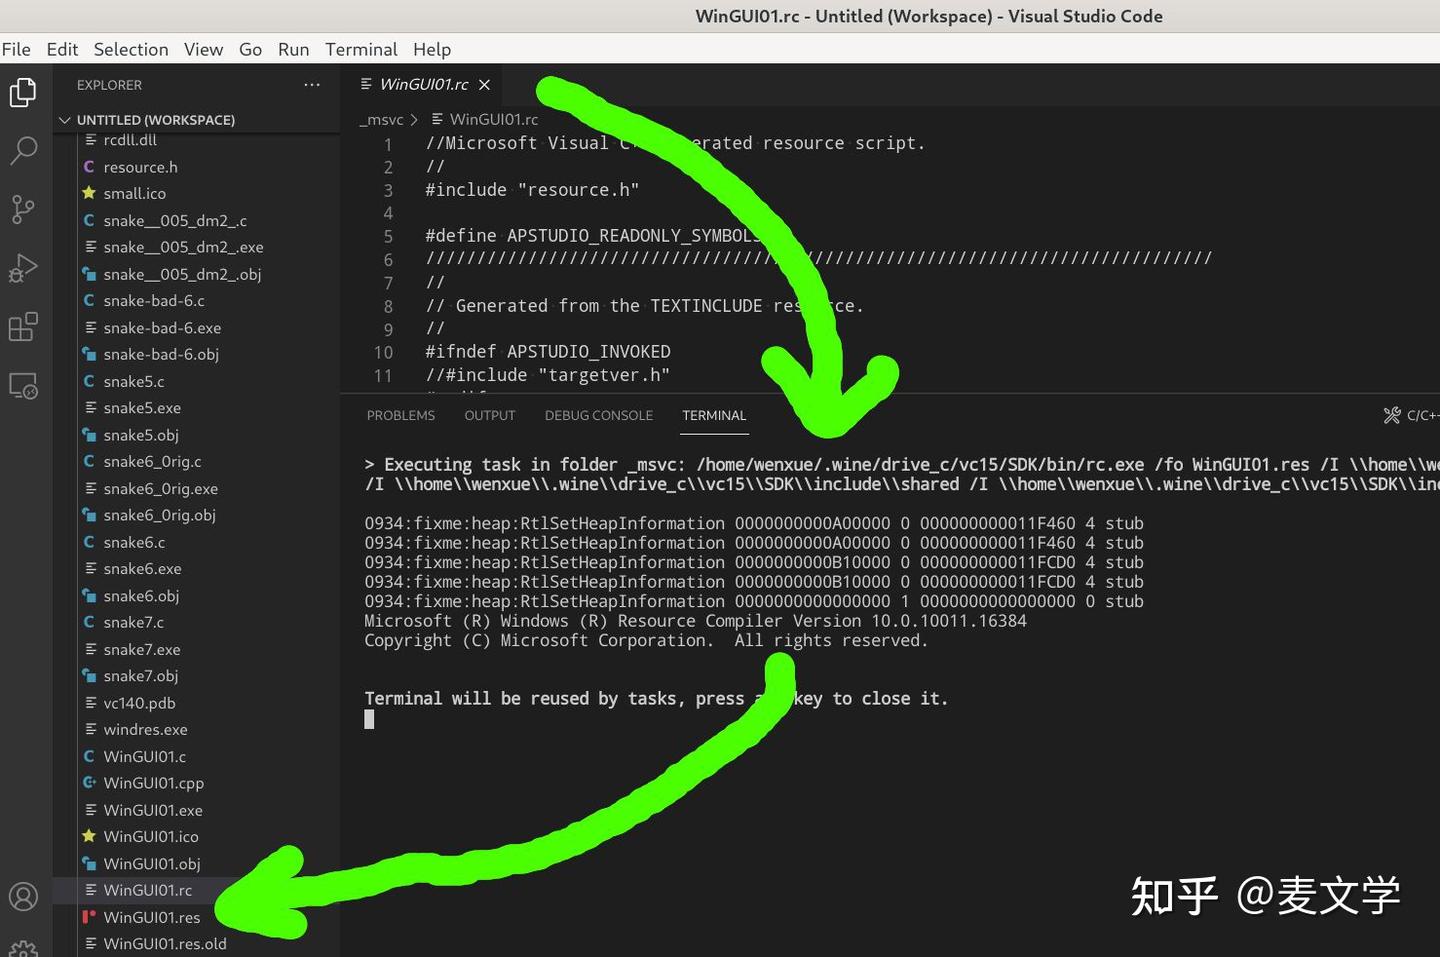The height and width of the screenshot is (957, 1440).
Task: Open the Explorer view in activity bar
Action: (x=23, y=92)
